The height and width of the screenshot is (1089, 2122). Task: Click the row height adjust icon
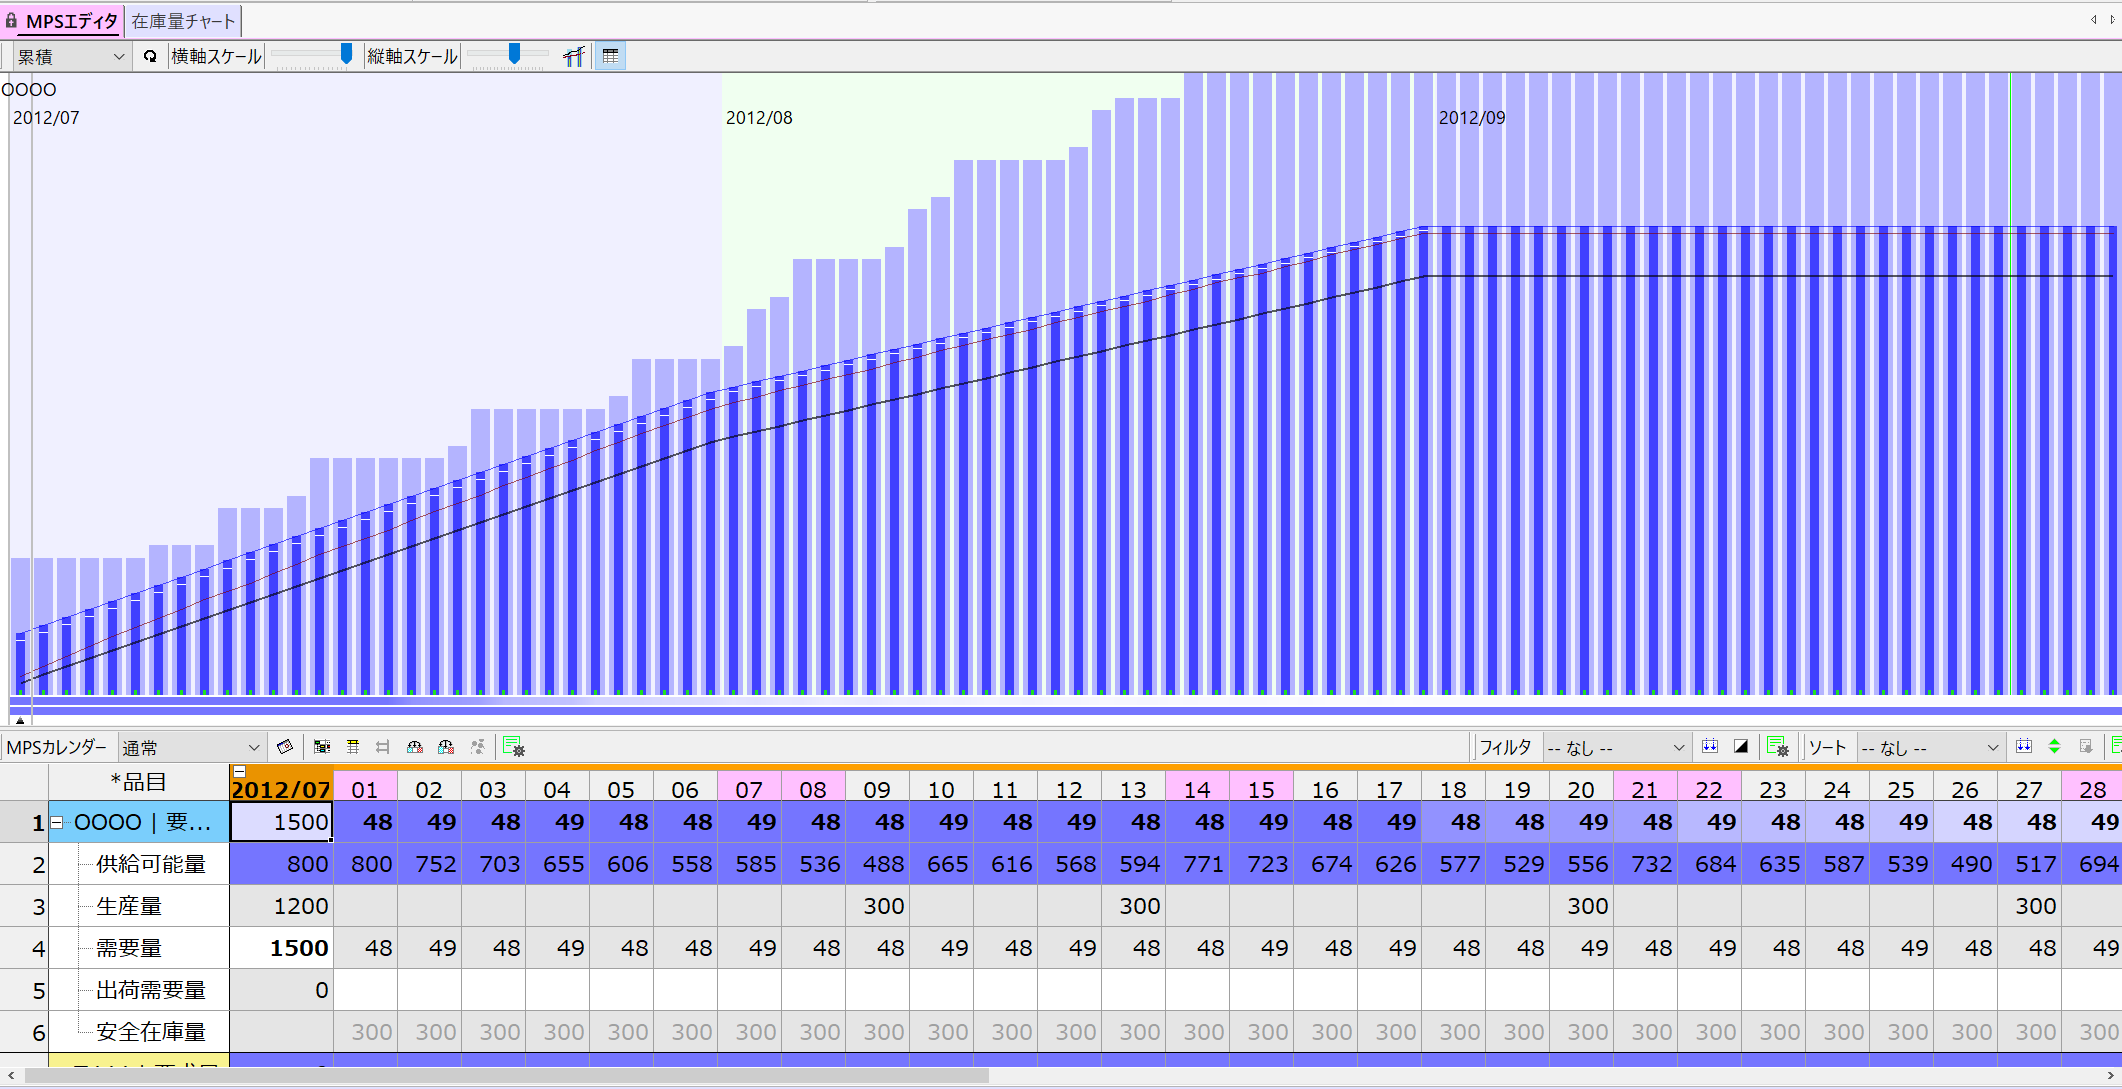[353, 747]
